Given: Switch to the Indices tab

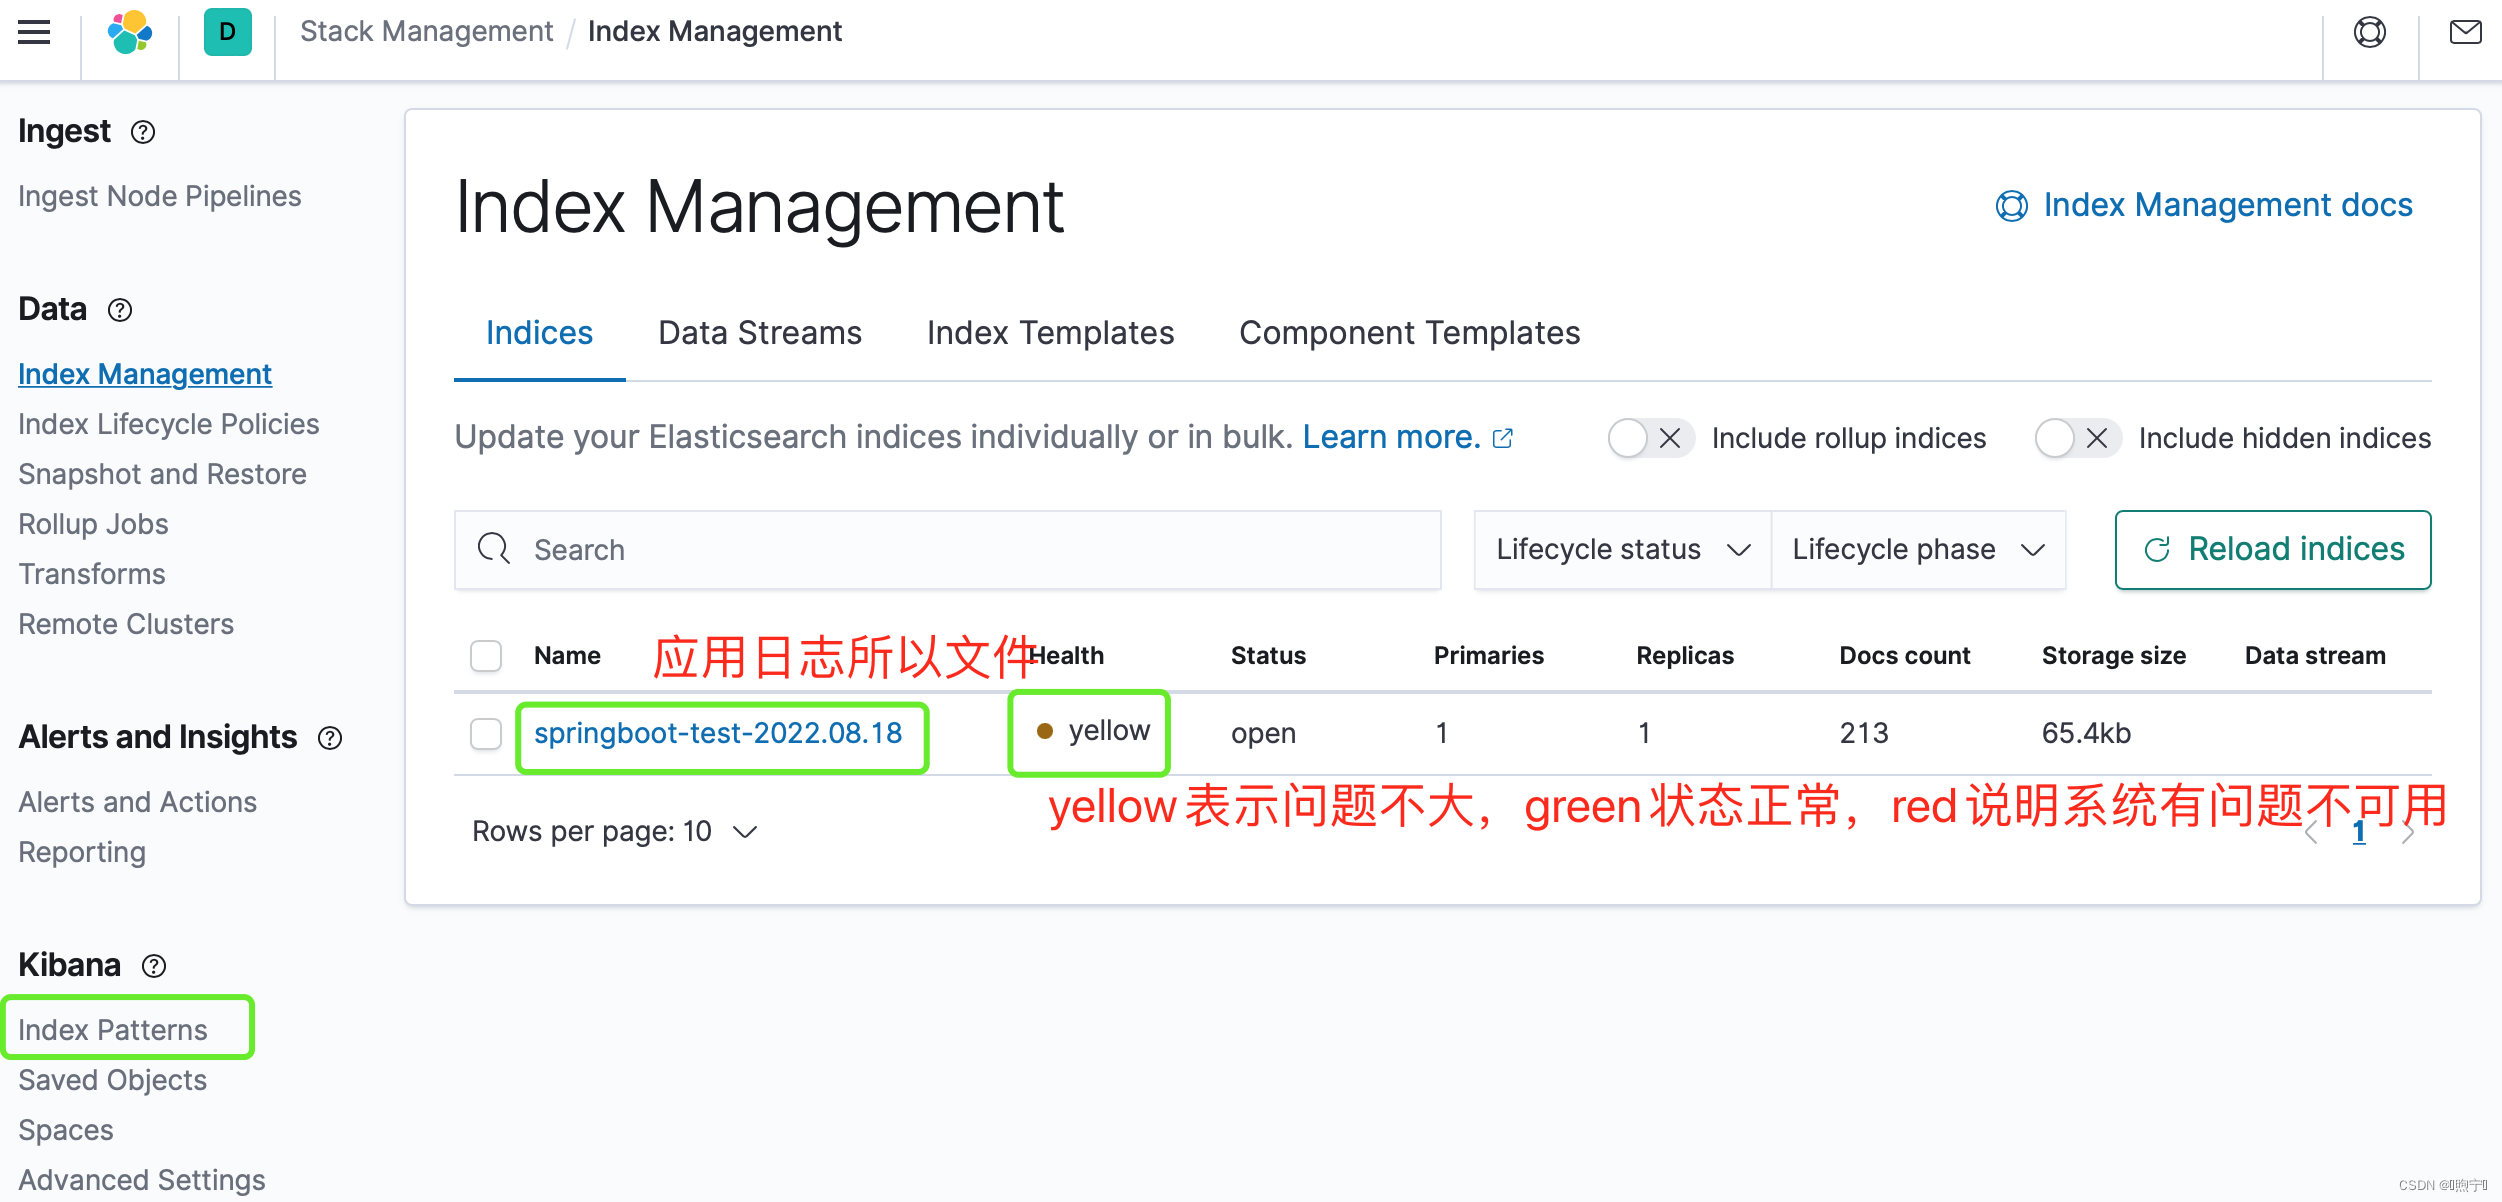Looking at the screenshot, I should click(x=539, y=333).
